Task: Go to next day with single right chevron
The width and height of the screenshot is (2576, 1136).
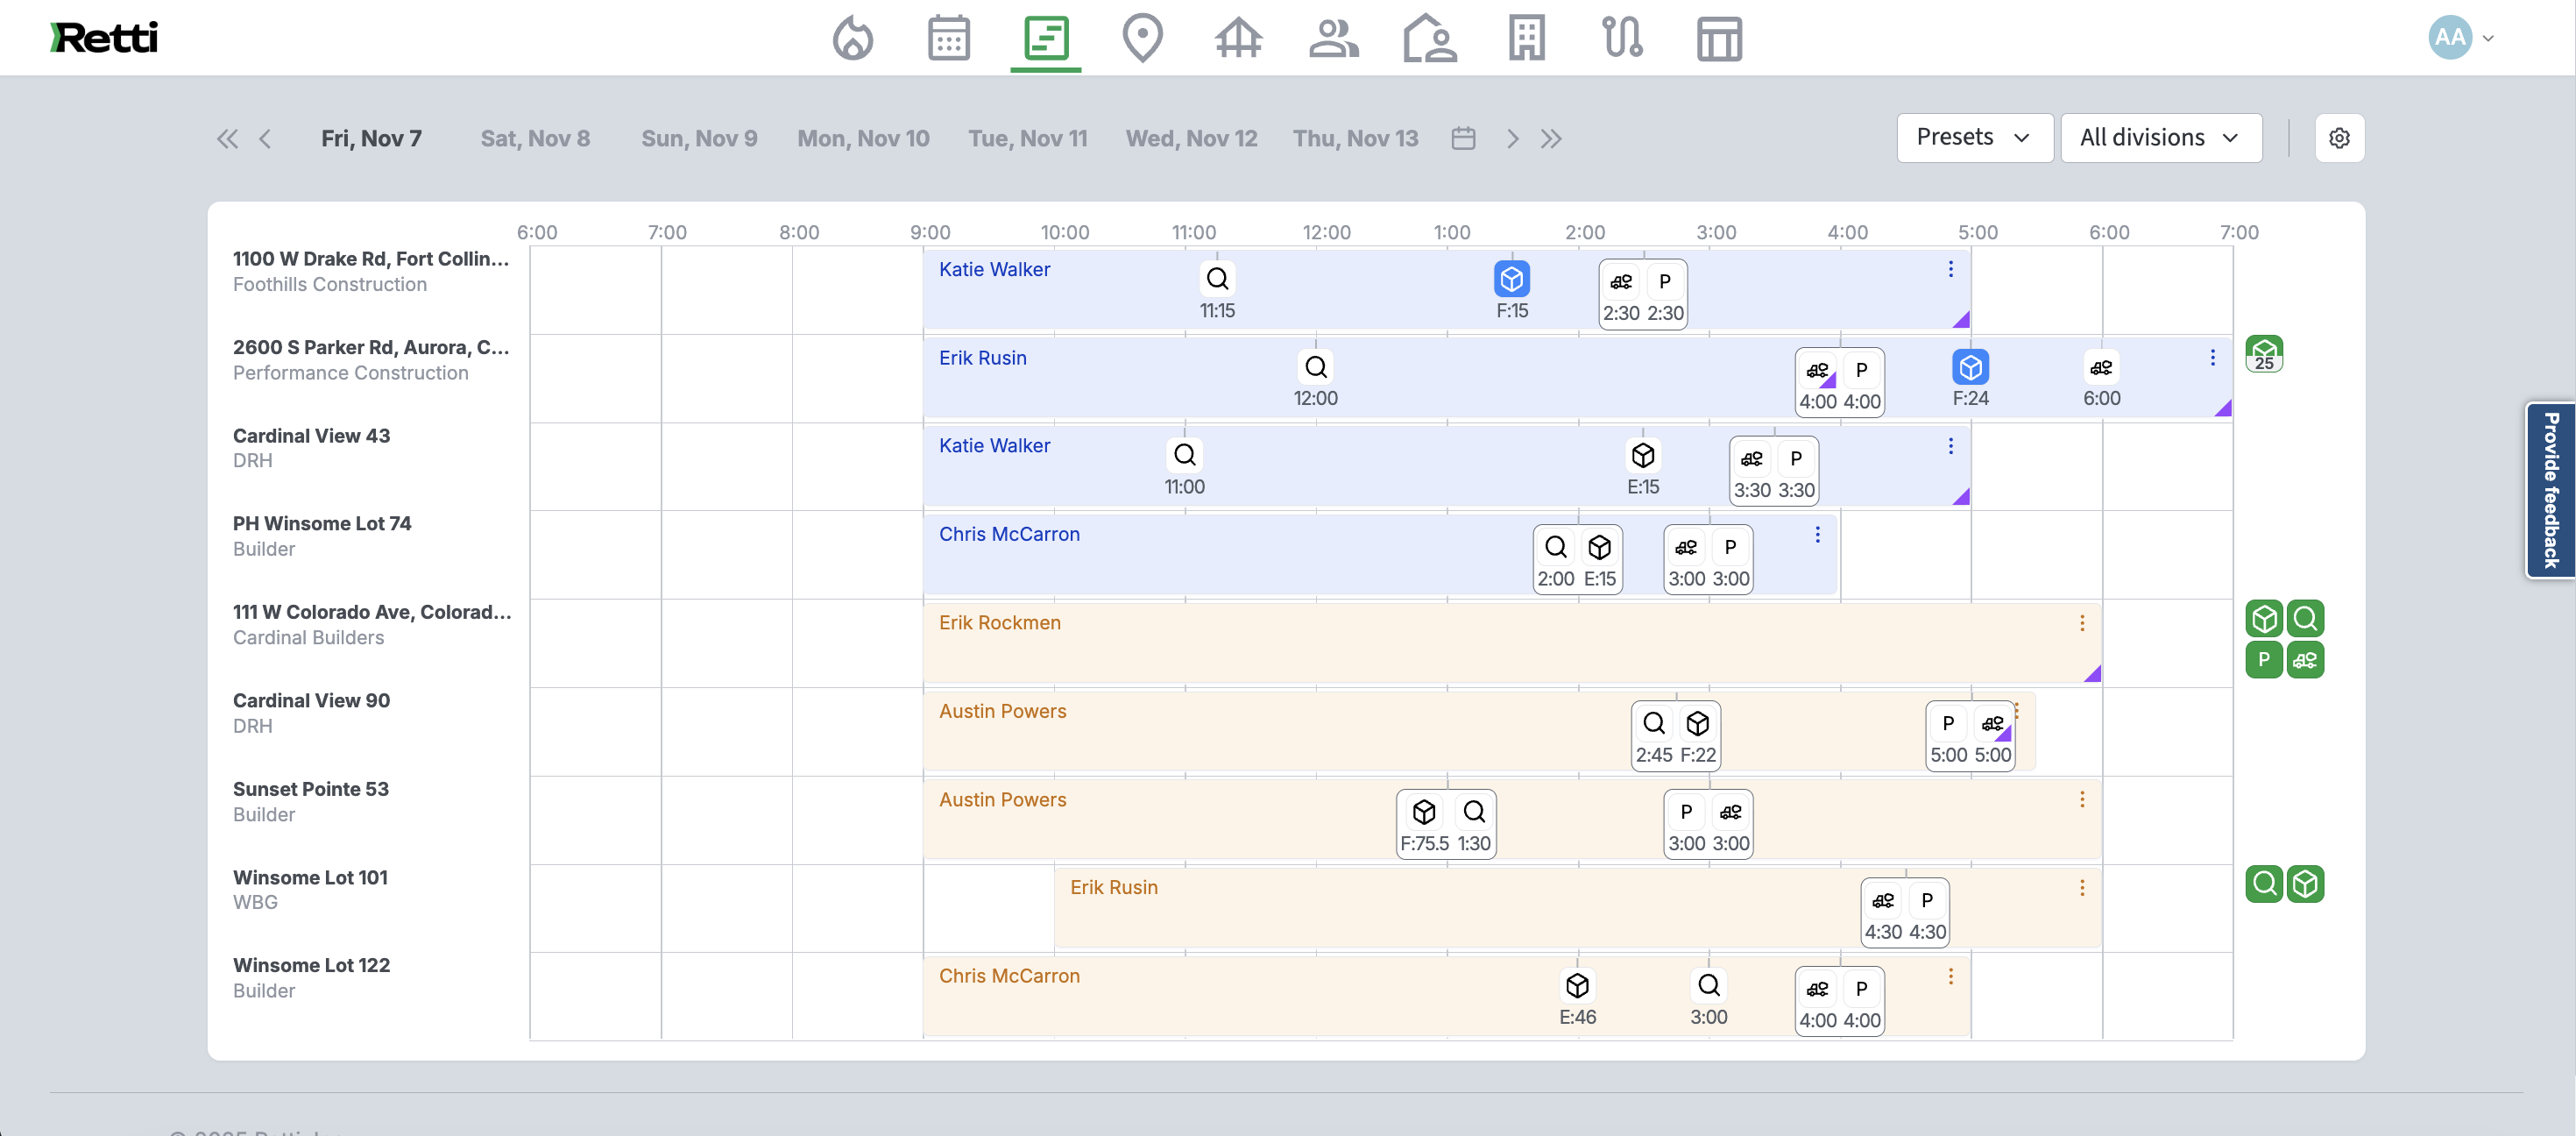Action: click(1512, 139)
